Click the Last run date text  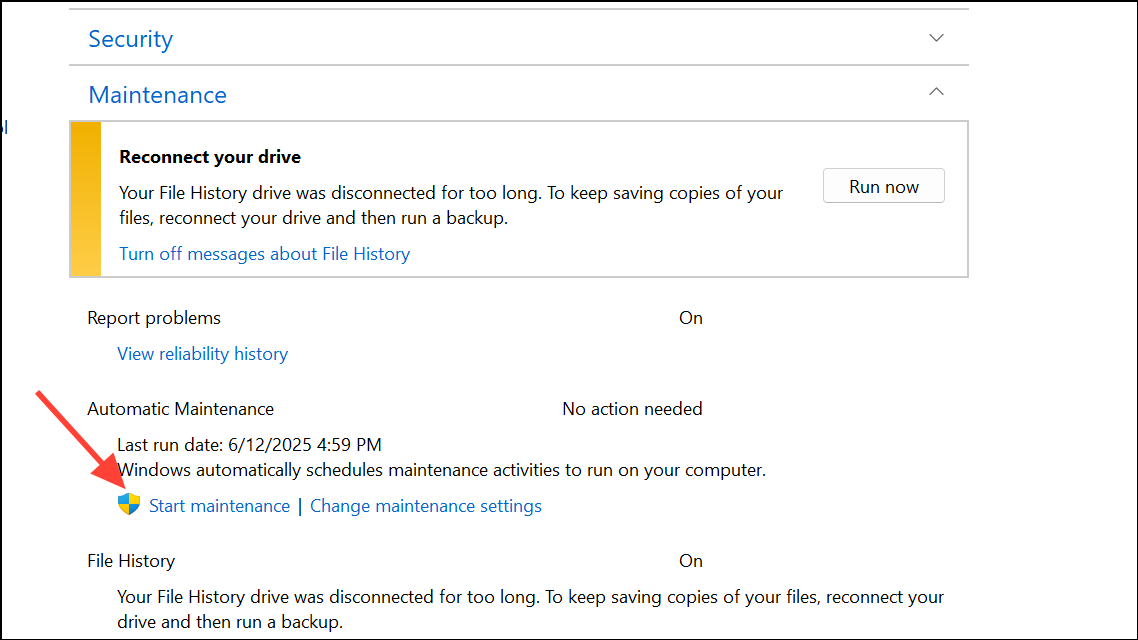[249, 445]
